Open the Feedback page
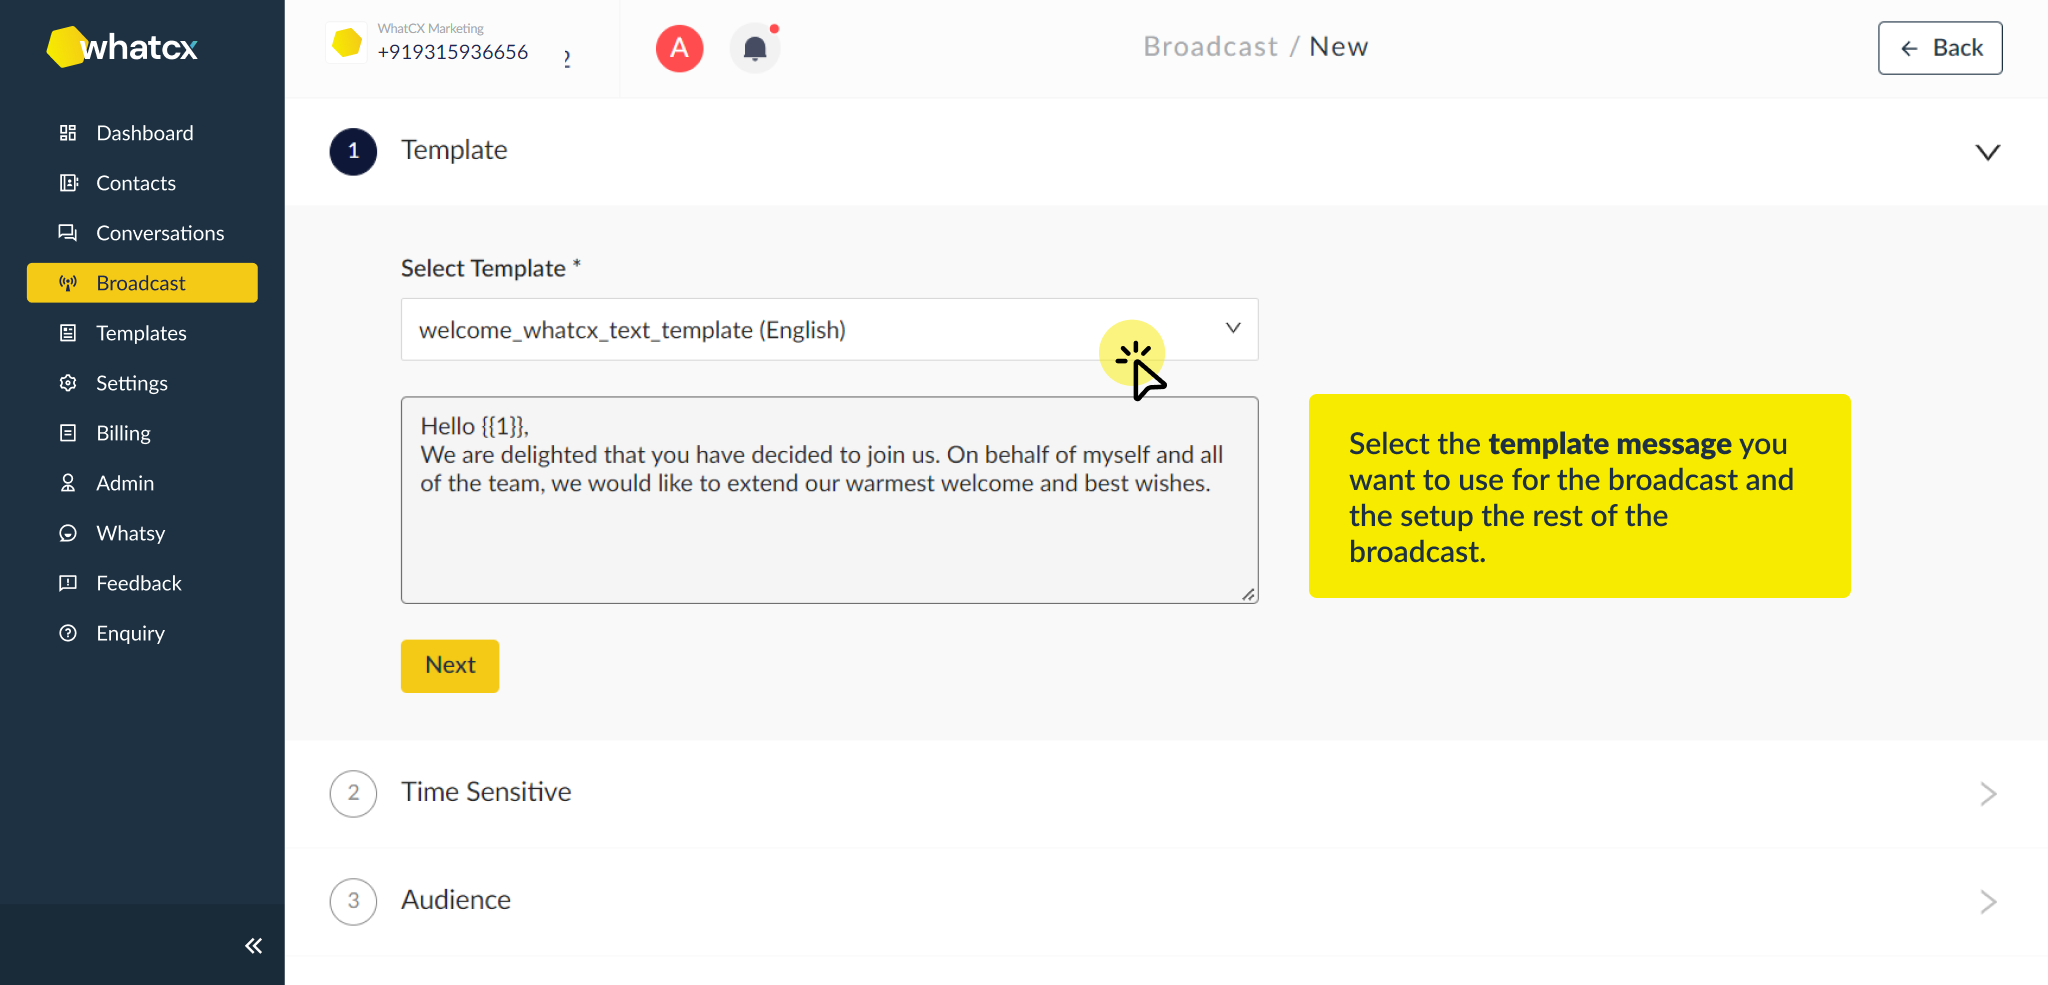This screenshot has width=2048, height=985. point(138,582)
